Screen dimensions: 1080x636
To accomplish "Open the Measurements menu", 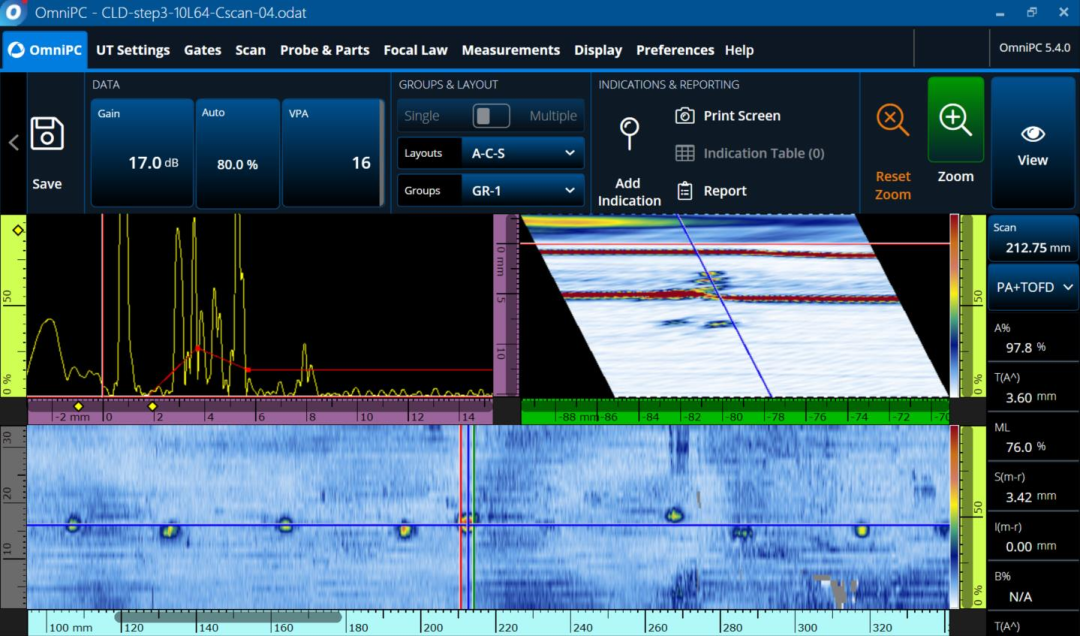I will pyautogui.click(x=510, y=50).
